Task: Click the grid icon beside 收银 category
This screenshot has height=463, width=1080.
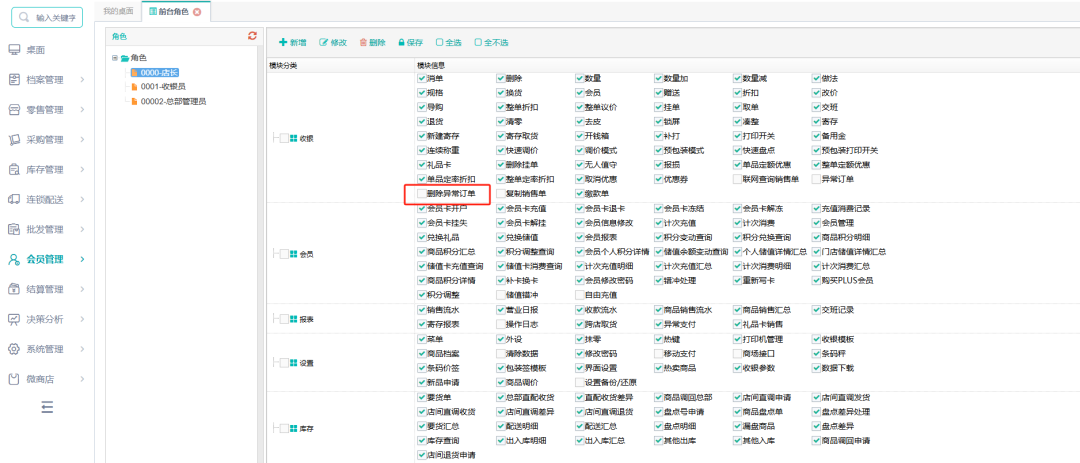Action: pyautogui.click(x=293, y=138)
